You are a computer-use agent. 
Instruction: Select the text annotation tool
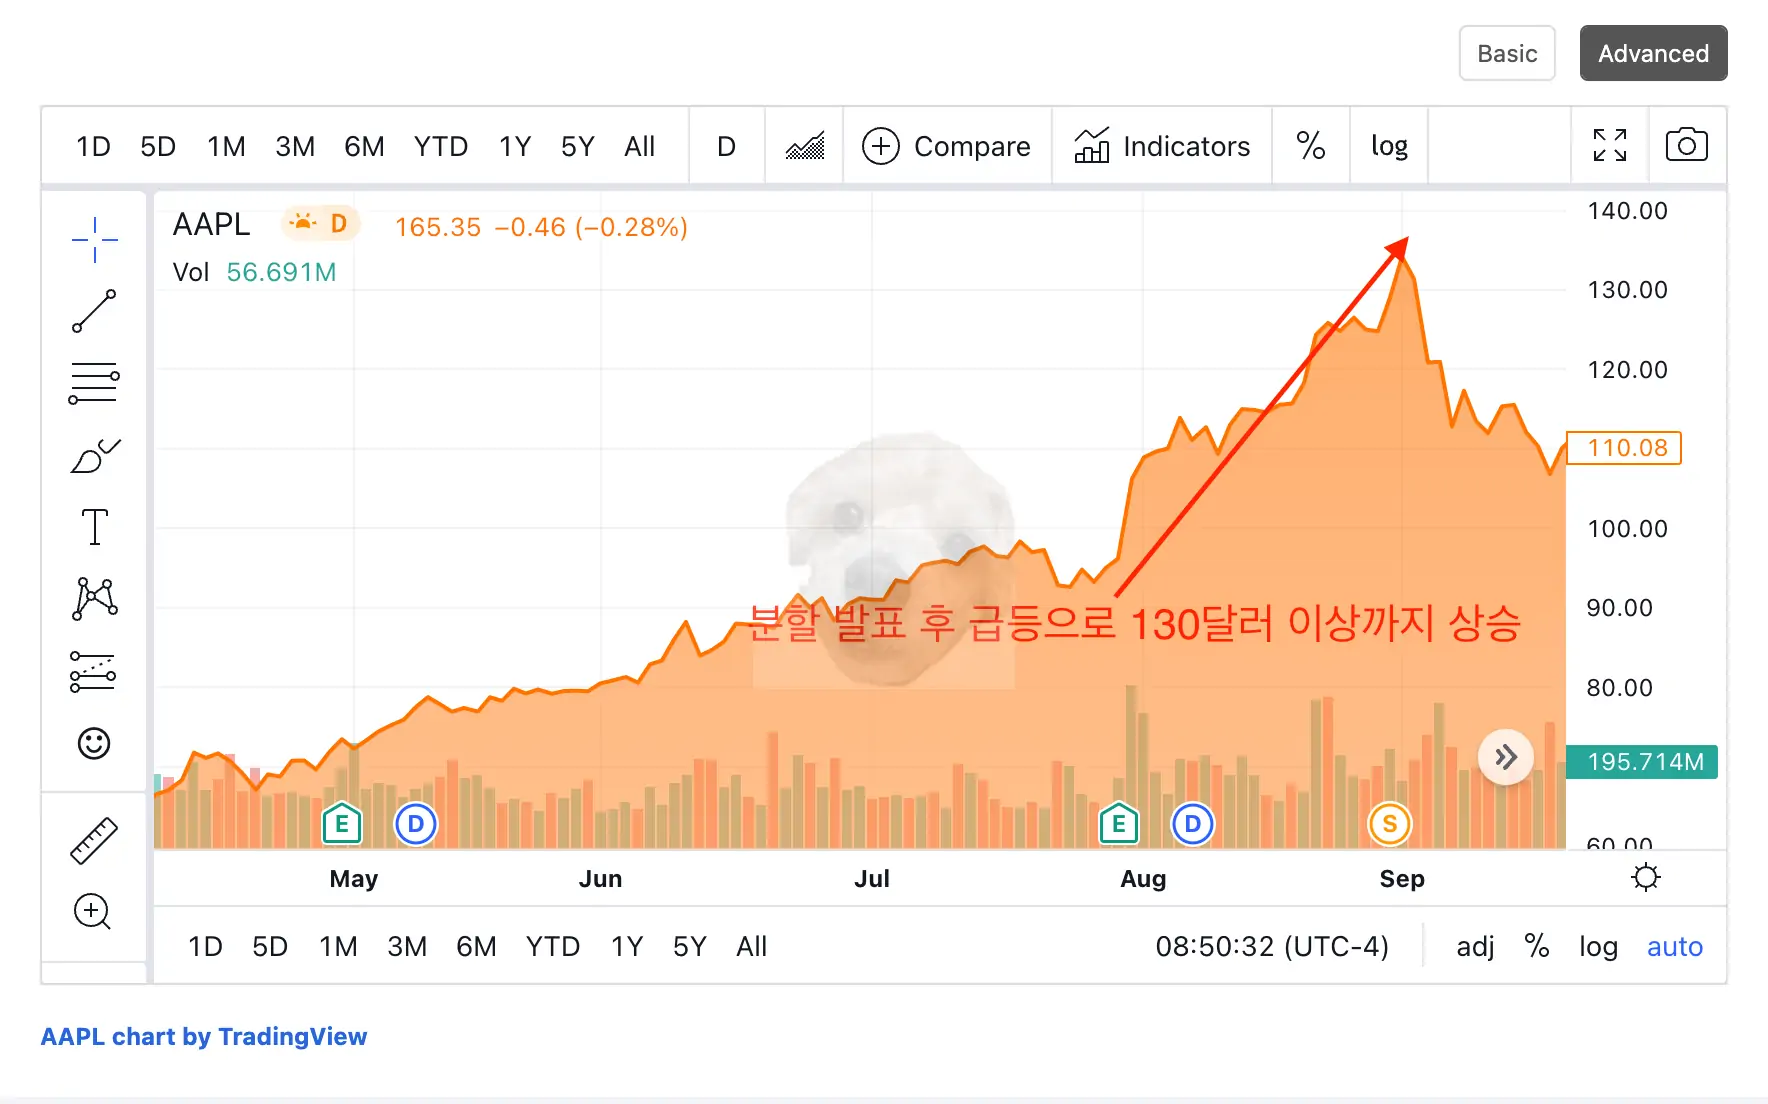93,527
